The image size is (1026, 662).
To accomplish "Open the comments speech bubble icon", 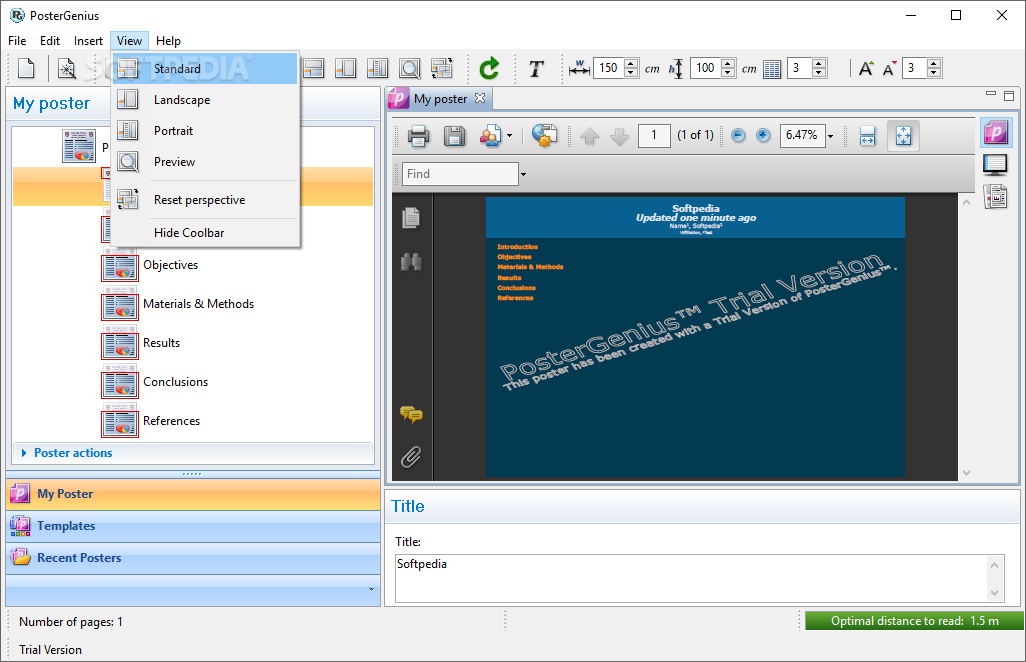I will (x=411, y=414).
